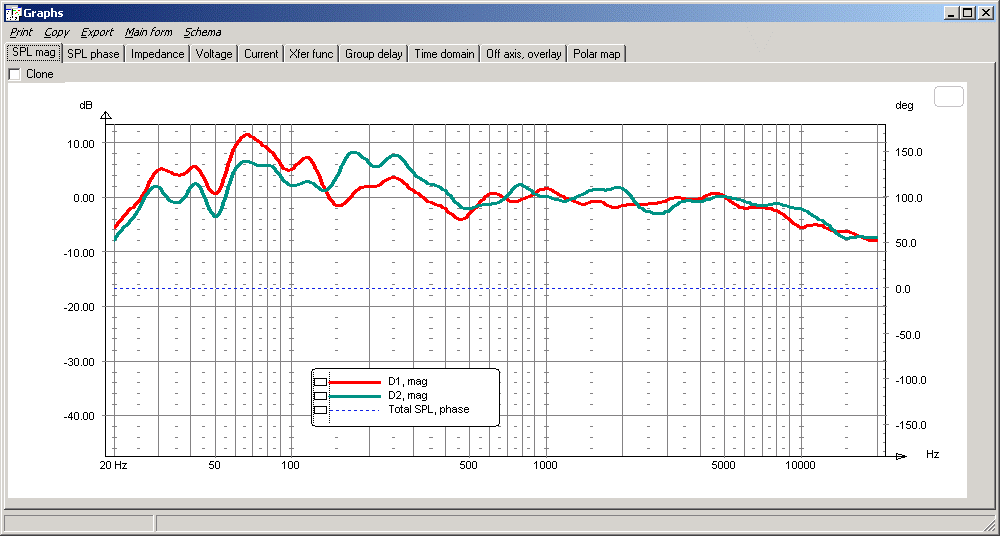Click the -40.00 dB axis label

click(x=78, y=416)
